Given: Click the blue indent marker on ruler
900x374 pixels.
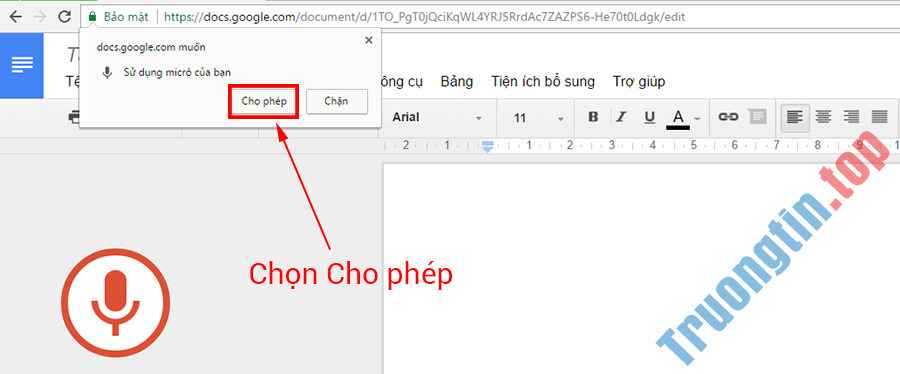Looking at the screenshot, I should point(487,147).
